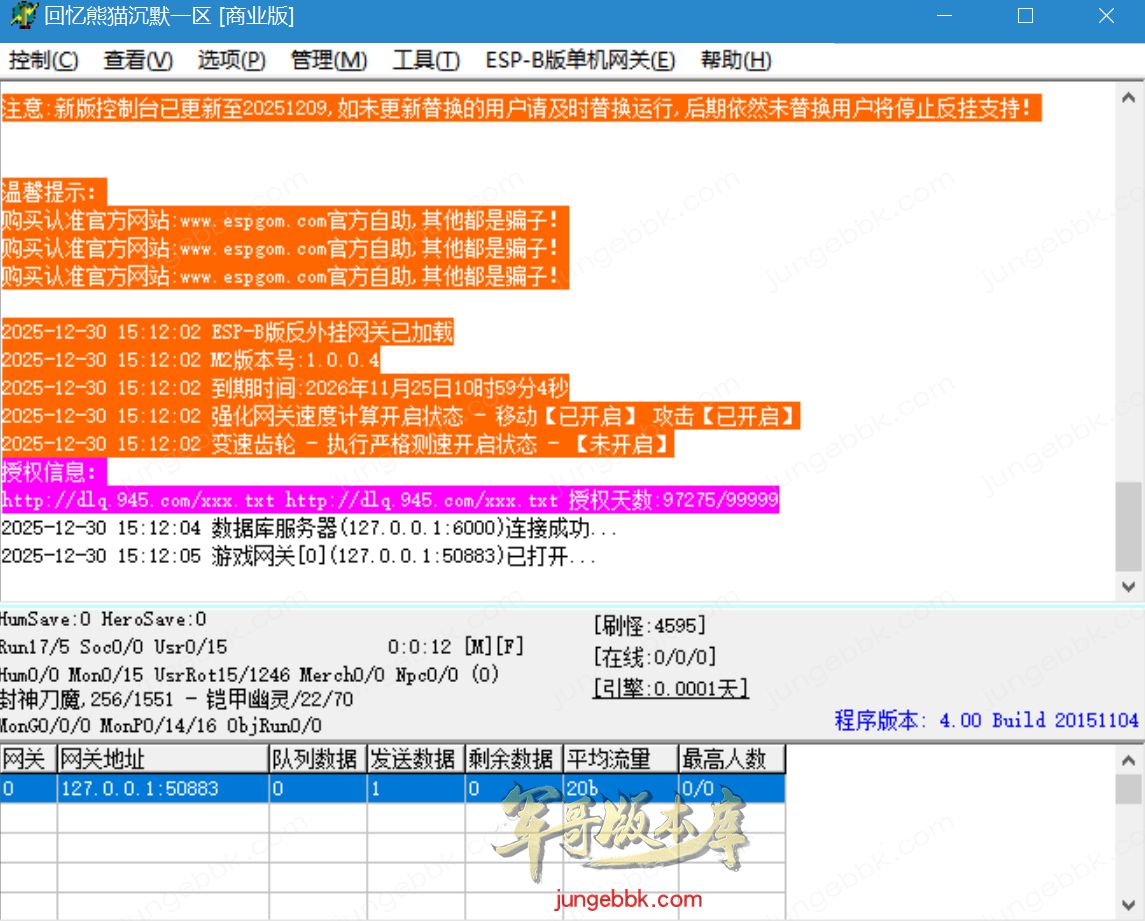The image size is (1145, 921).
Task: Expand the 工具(T) menu
Action: pyautogui.click(x=426, y=61)
